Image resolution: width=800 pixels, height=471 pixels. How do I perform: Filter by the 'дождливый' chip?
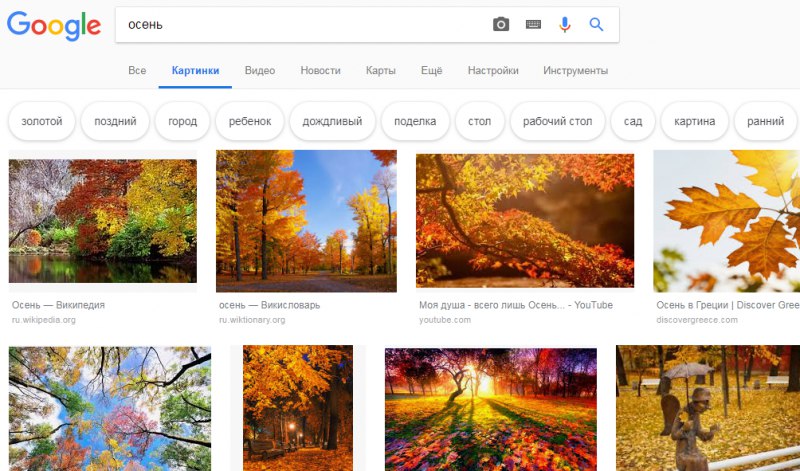332,121
